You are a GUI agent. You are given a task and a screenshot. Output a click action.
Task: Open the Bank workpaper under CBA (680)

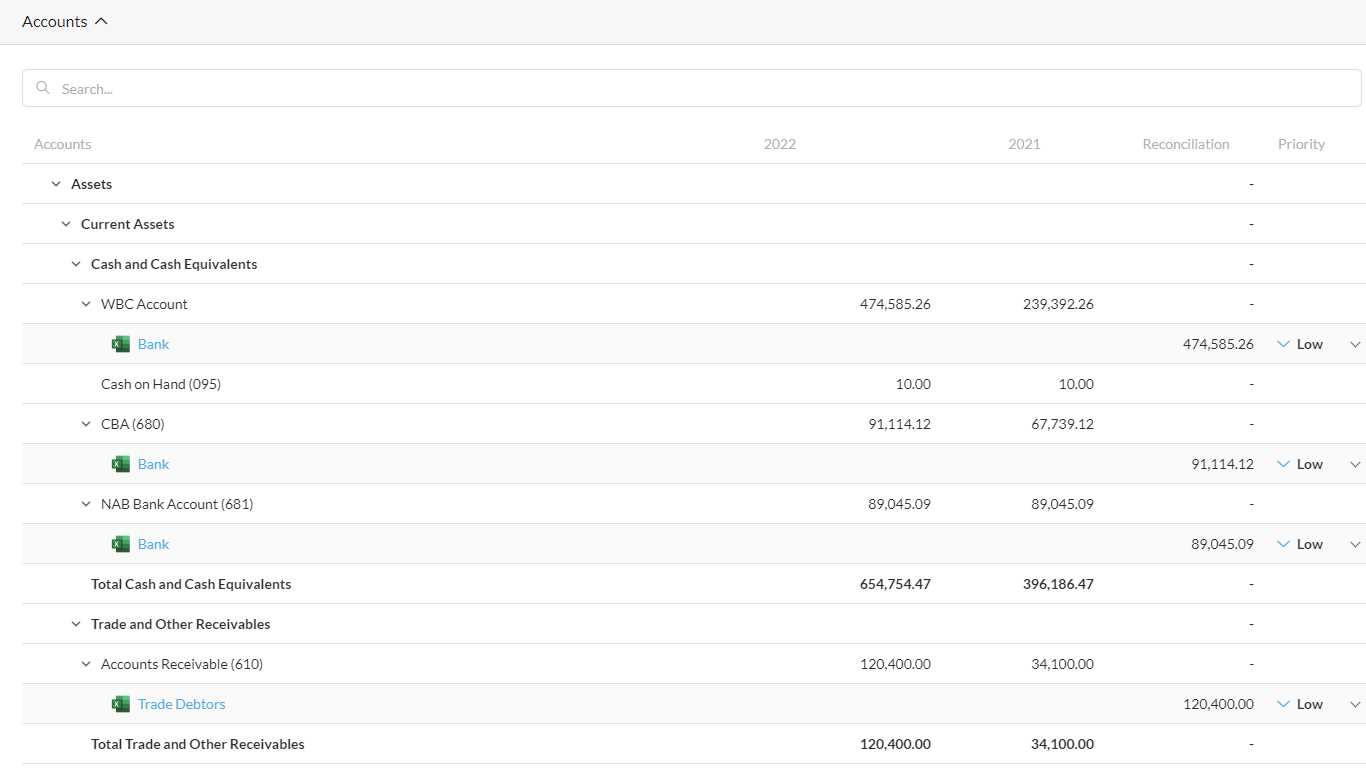click(x=154, y=464)
